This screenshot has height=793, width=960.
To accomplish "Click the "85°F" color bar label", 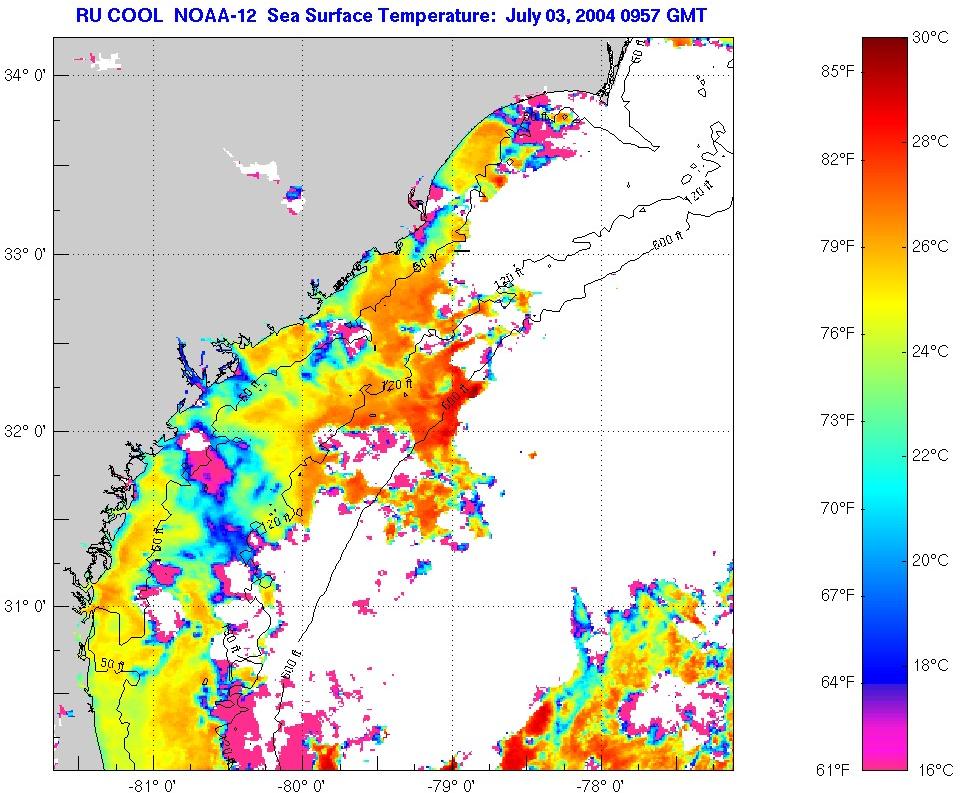I will pyautogui.click(x=837, y=72).
